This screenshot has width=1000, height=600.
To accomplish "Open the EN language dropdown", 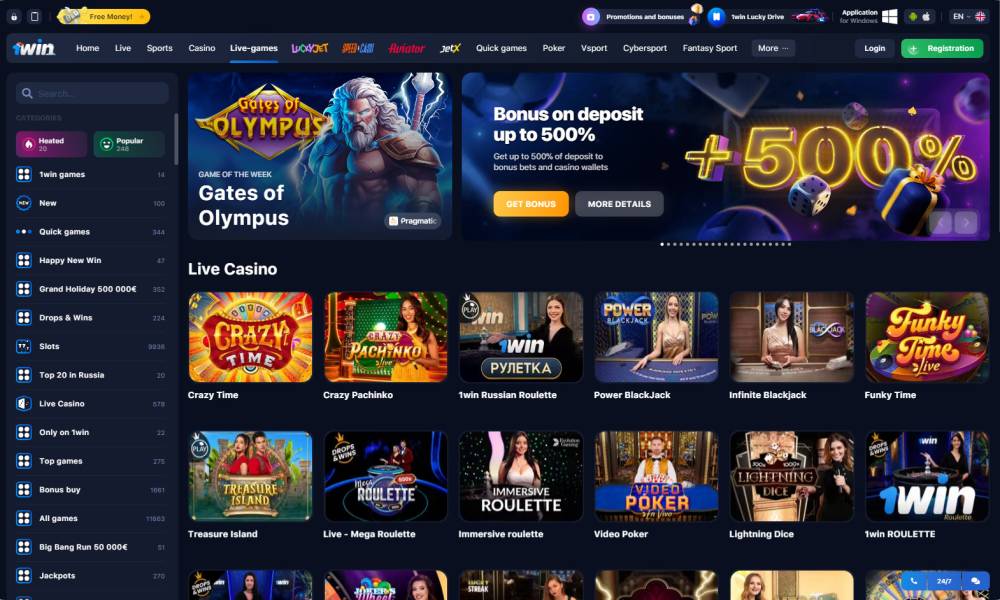I will tap(967, 17).
